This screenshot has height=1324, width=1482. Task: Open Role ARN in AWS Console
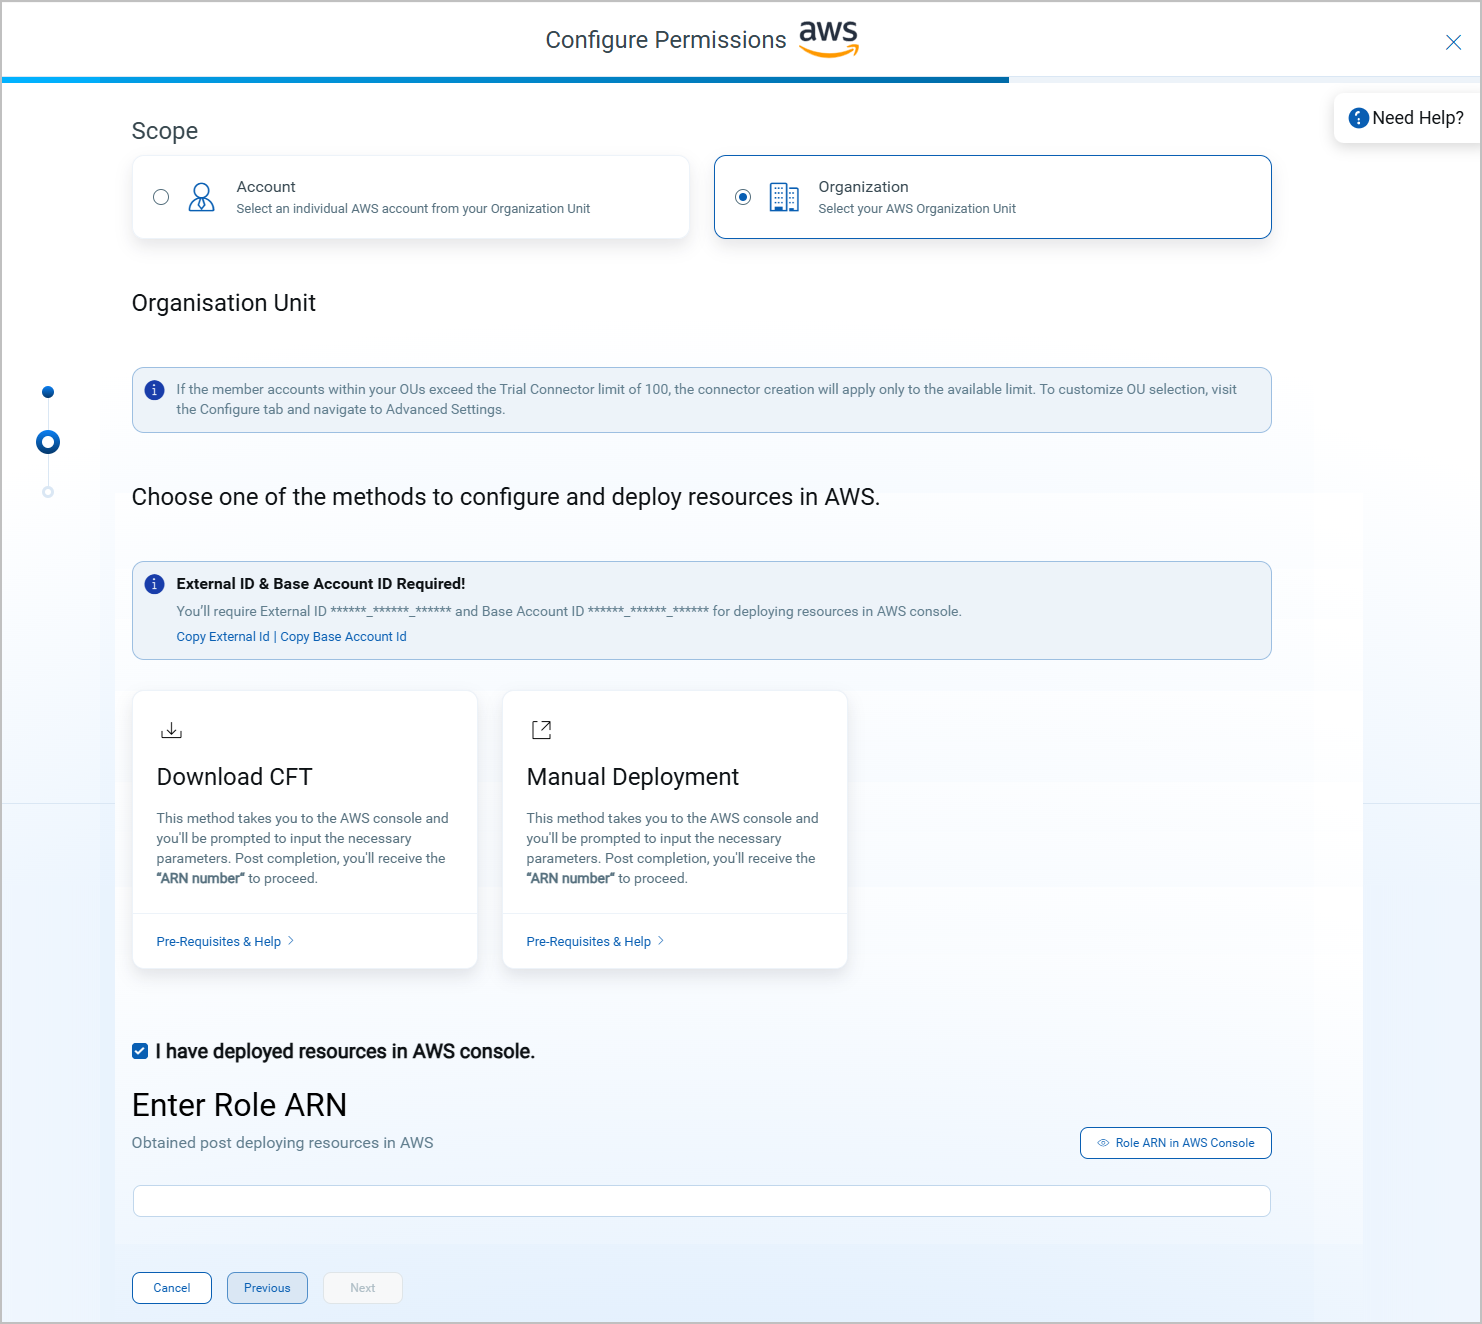point(1175,1142)
